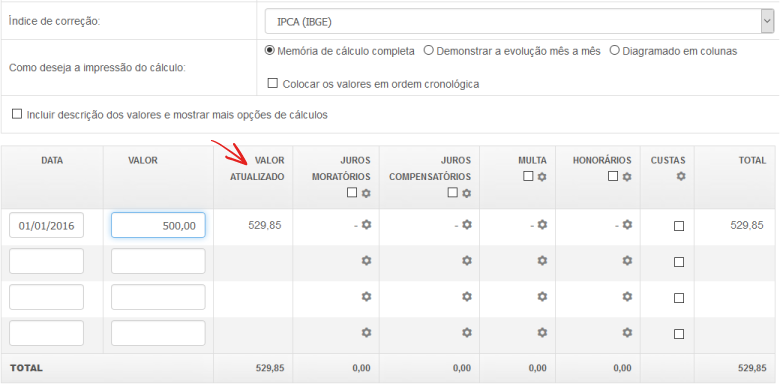Open Índice de correção IPCA dropdown

pos(519,21)
